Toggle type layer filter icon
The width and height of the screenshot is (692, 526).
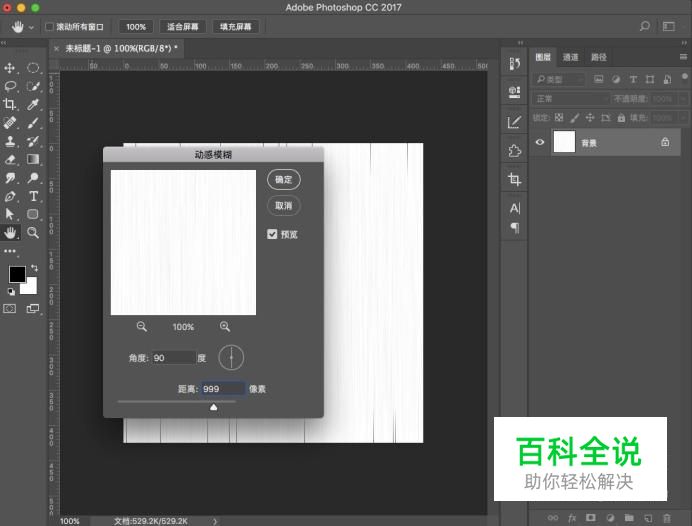point(633,79)
